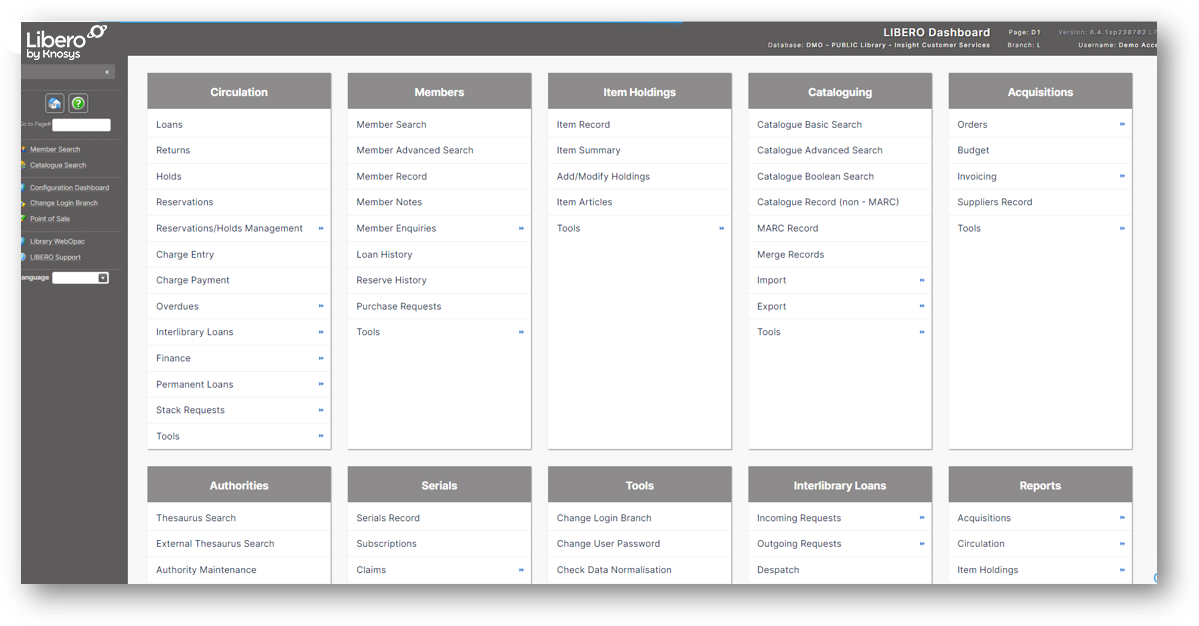Open the Loans page in Circulation
1199x626 pixels.
[167, 124]
